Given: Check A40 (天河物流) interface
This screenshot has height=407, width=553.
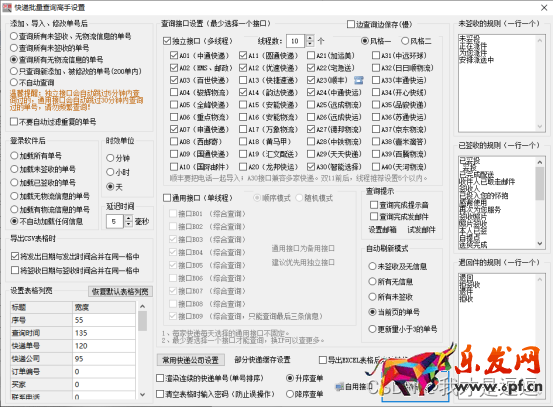Looking at the screenshot, I should [399, 166].
